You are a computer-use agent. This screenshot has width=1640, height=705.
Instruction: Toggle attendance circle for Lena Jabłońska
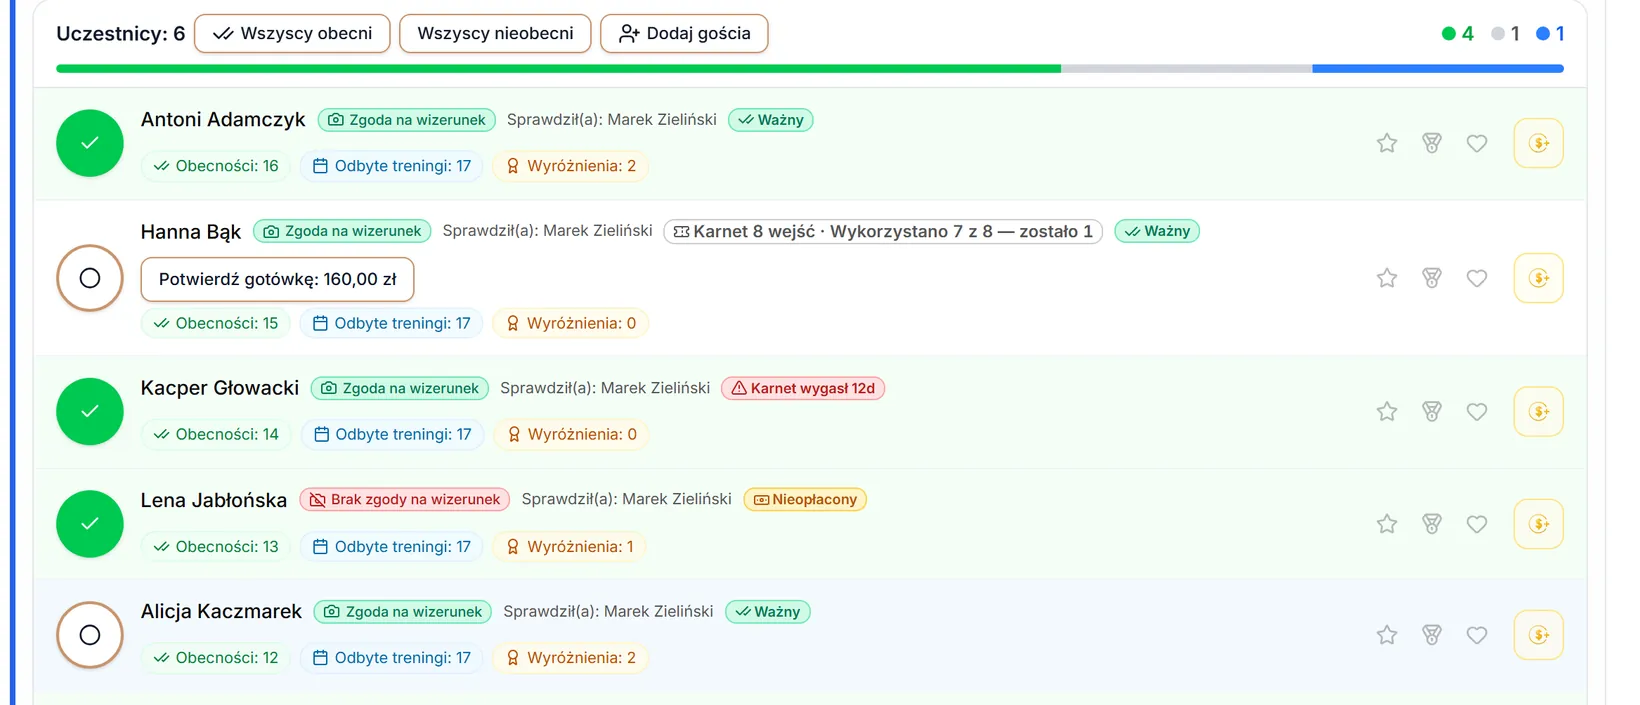(x=90, y=524)
